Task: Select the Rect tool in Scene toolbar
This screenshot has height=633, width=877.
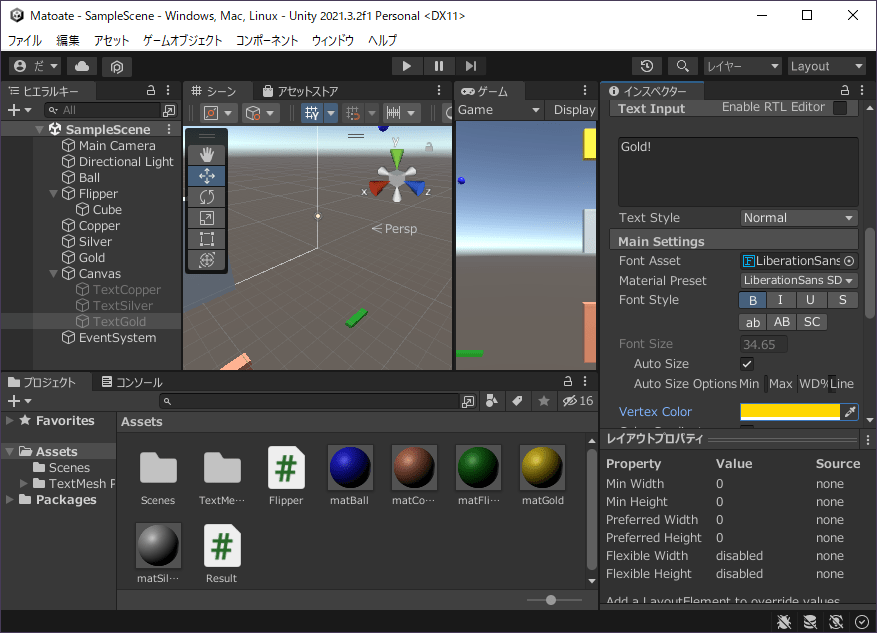Action: [x=206, y=239]
